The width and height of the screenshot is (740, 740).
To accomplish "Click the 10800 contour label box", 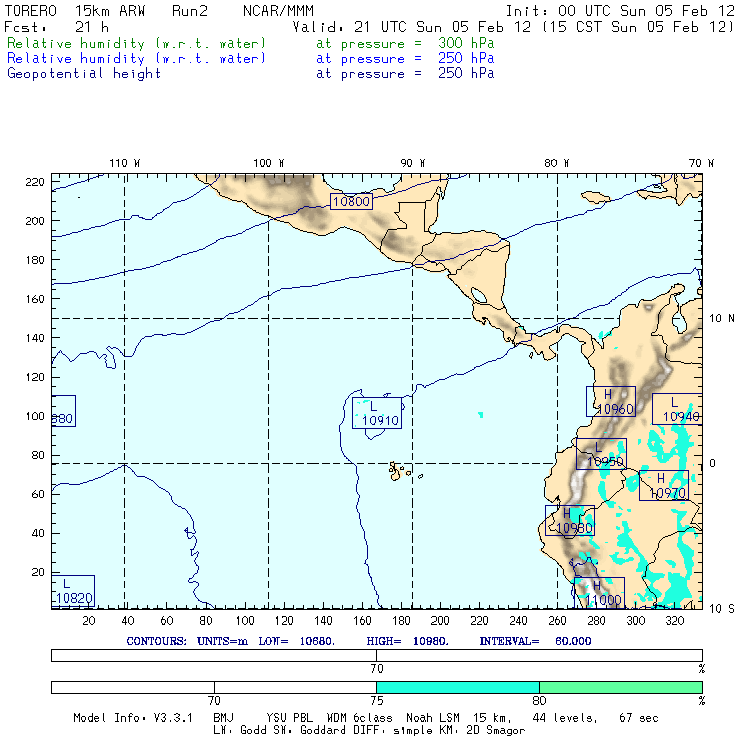I will 352,202.
